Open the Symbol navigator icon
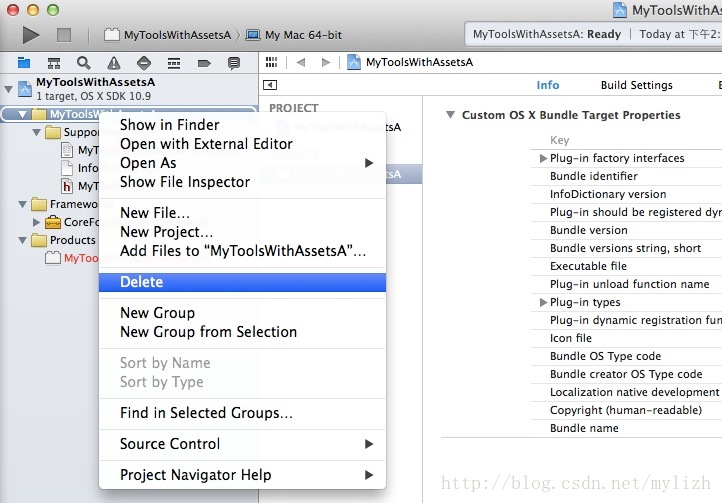 click(54, 63)
